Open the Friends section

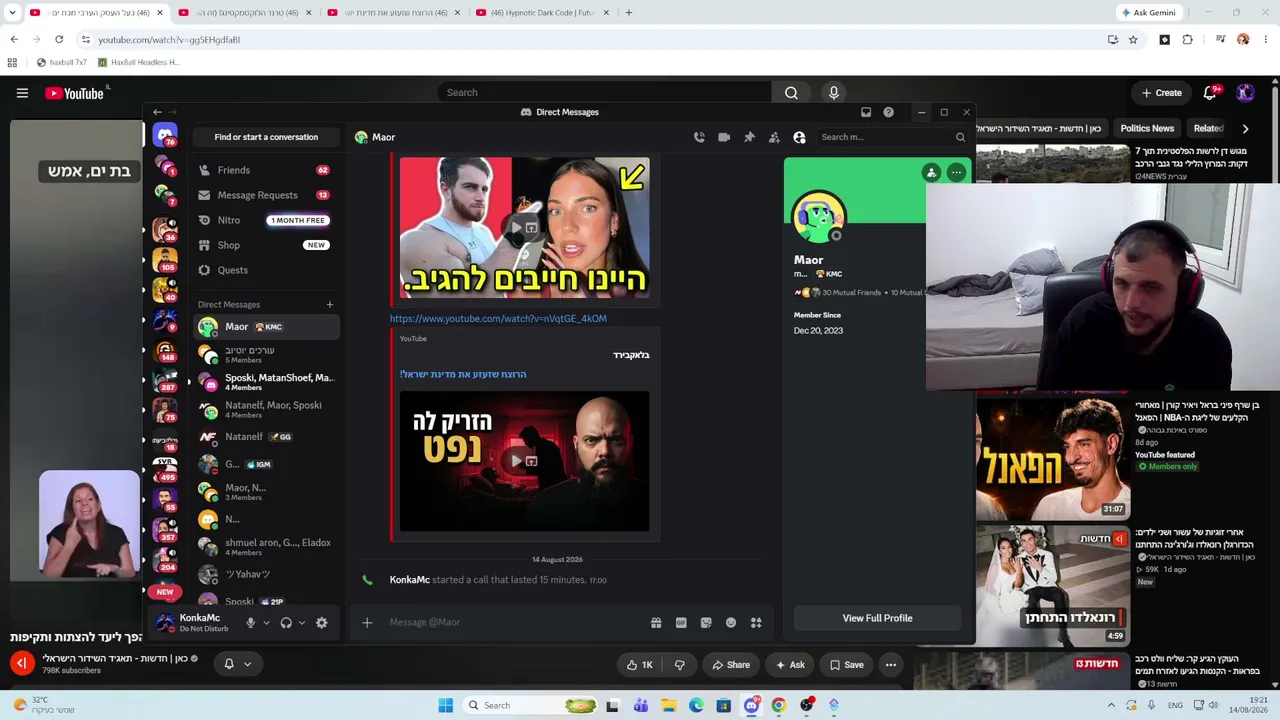click(x=265, y=170)
